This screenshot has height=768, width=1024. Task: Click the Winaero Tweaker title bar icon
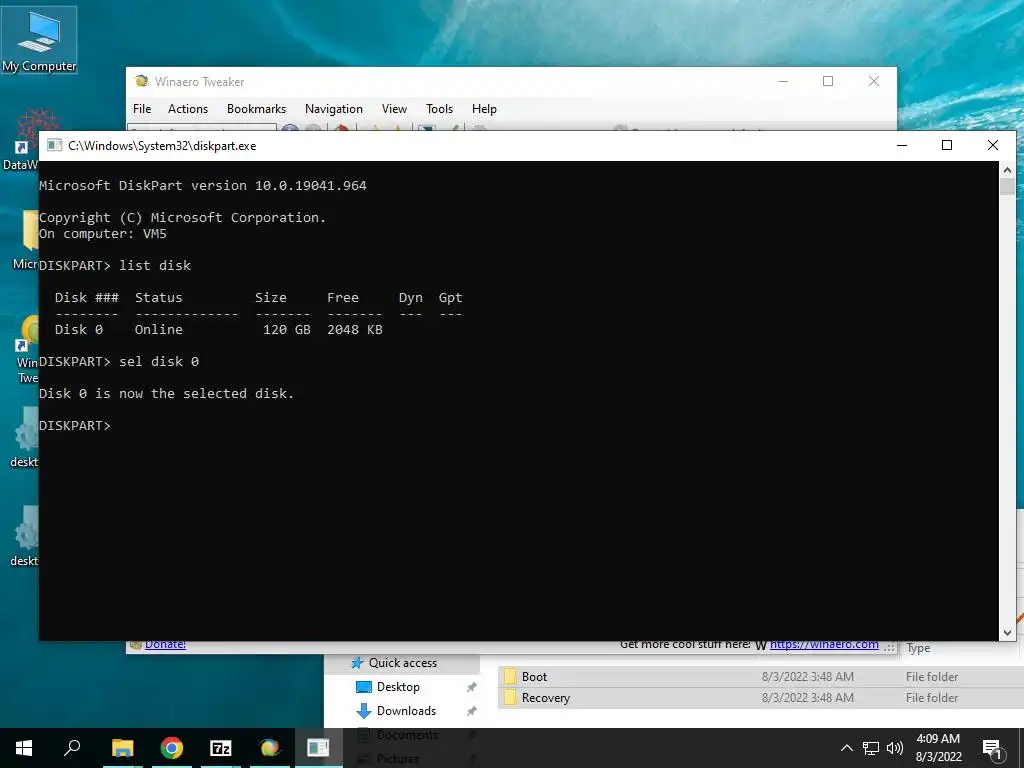click(142, 81)
